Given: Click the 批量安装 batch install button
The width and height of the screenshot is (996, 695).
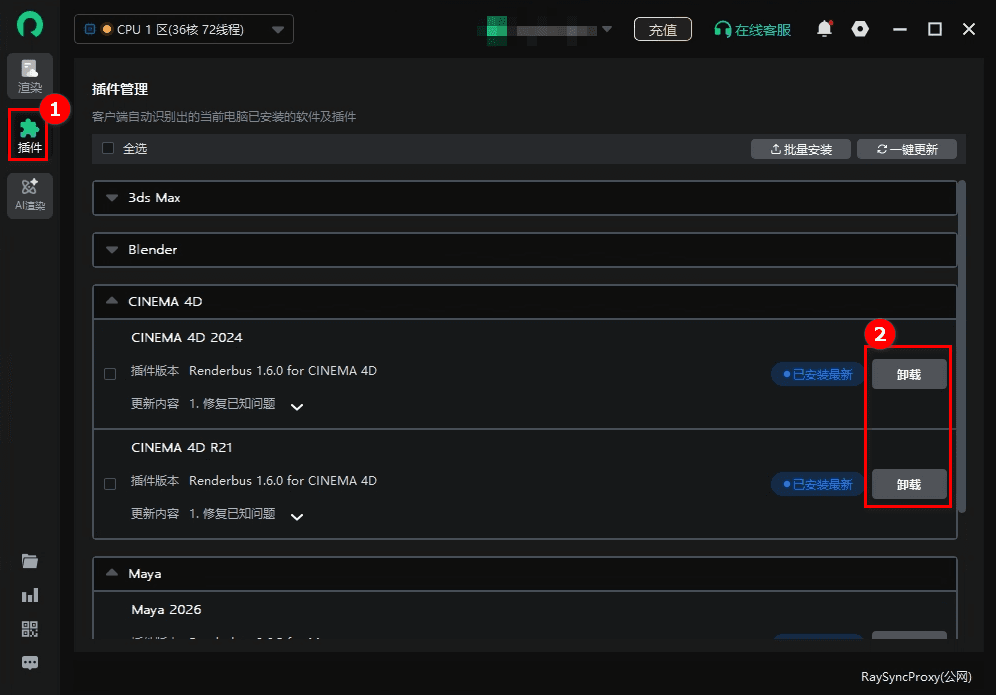Looking at the screenshot, I should pos(800,149).
